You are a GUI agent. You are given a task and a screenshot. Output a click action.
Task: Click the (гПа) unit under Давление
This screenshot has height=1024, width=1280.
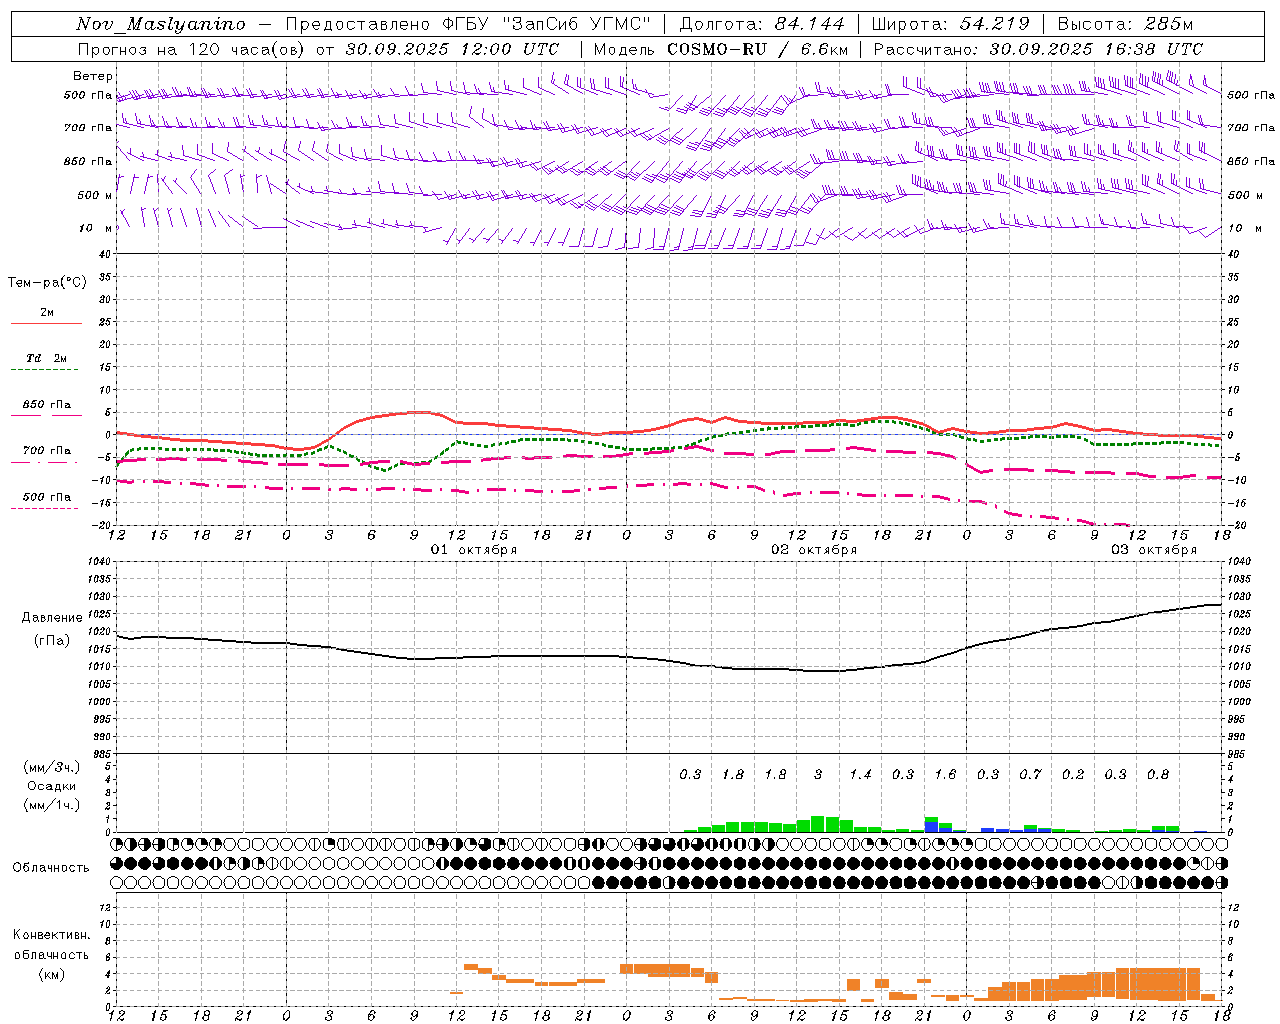52,640
